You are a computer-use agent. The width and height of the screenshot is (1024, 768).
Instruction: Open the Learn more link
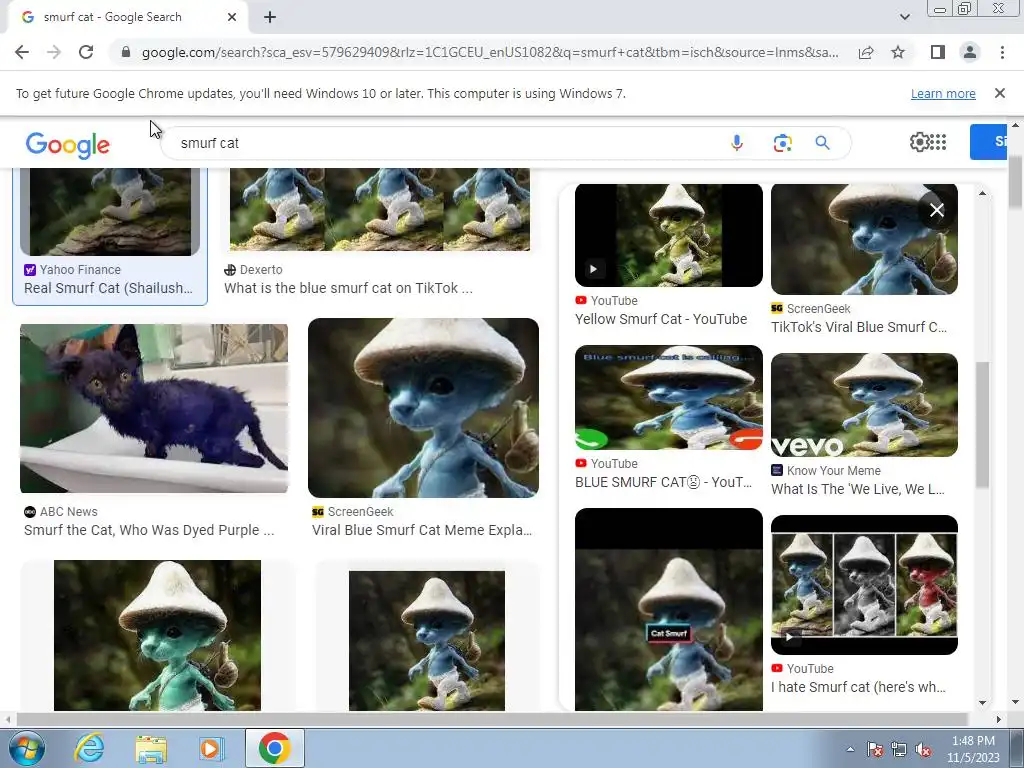pos(943,93)
